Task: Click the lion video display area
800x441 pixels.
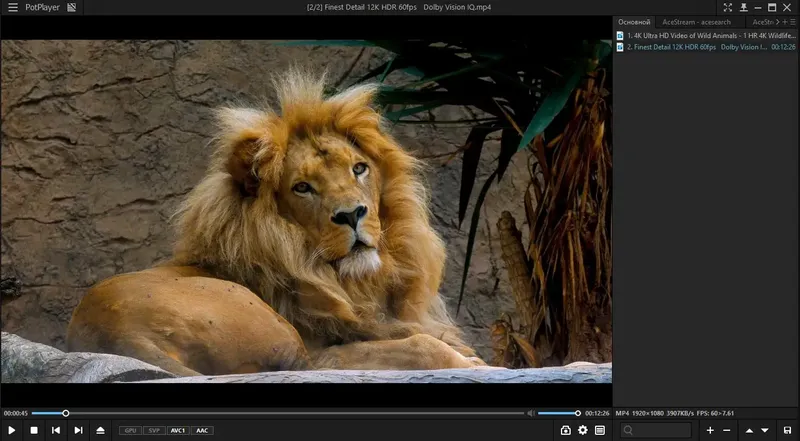Action: tap(306, 211)
